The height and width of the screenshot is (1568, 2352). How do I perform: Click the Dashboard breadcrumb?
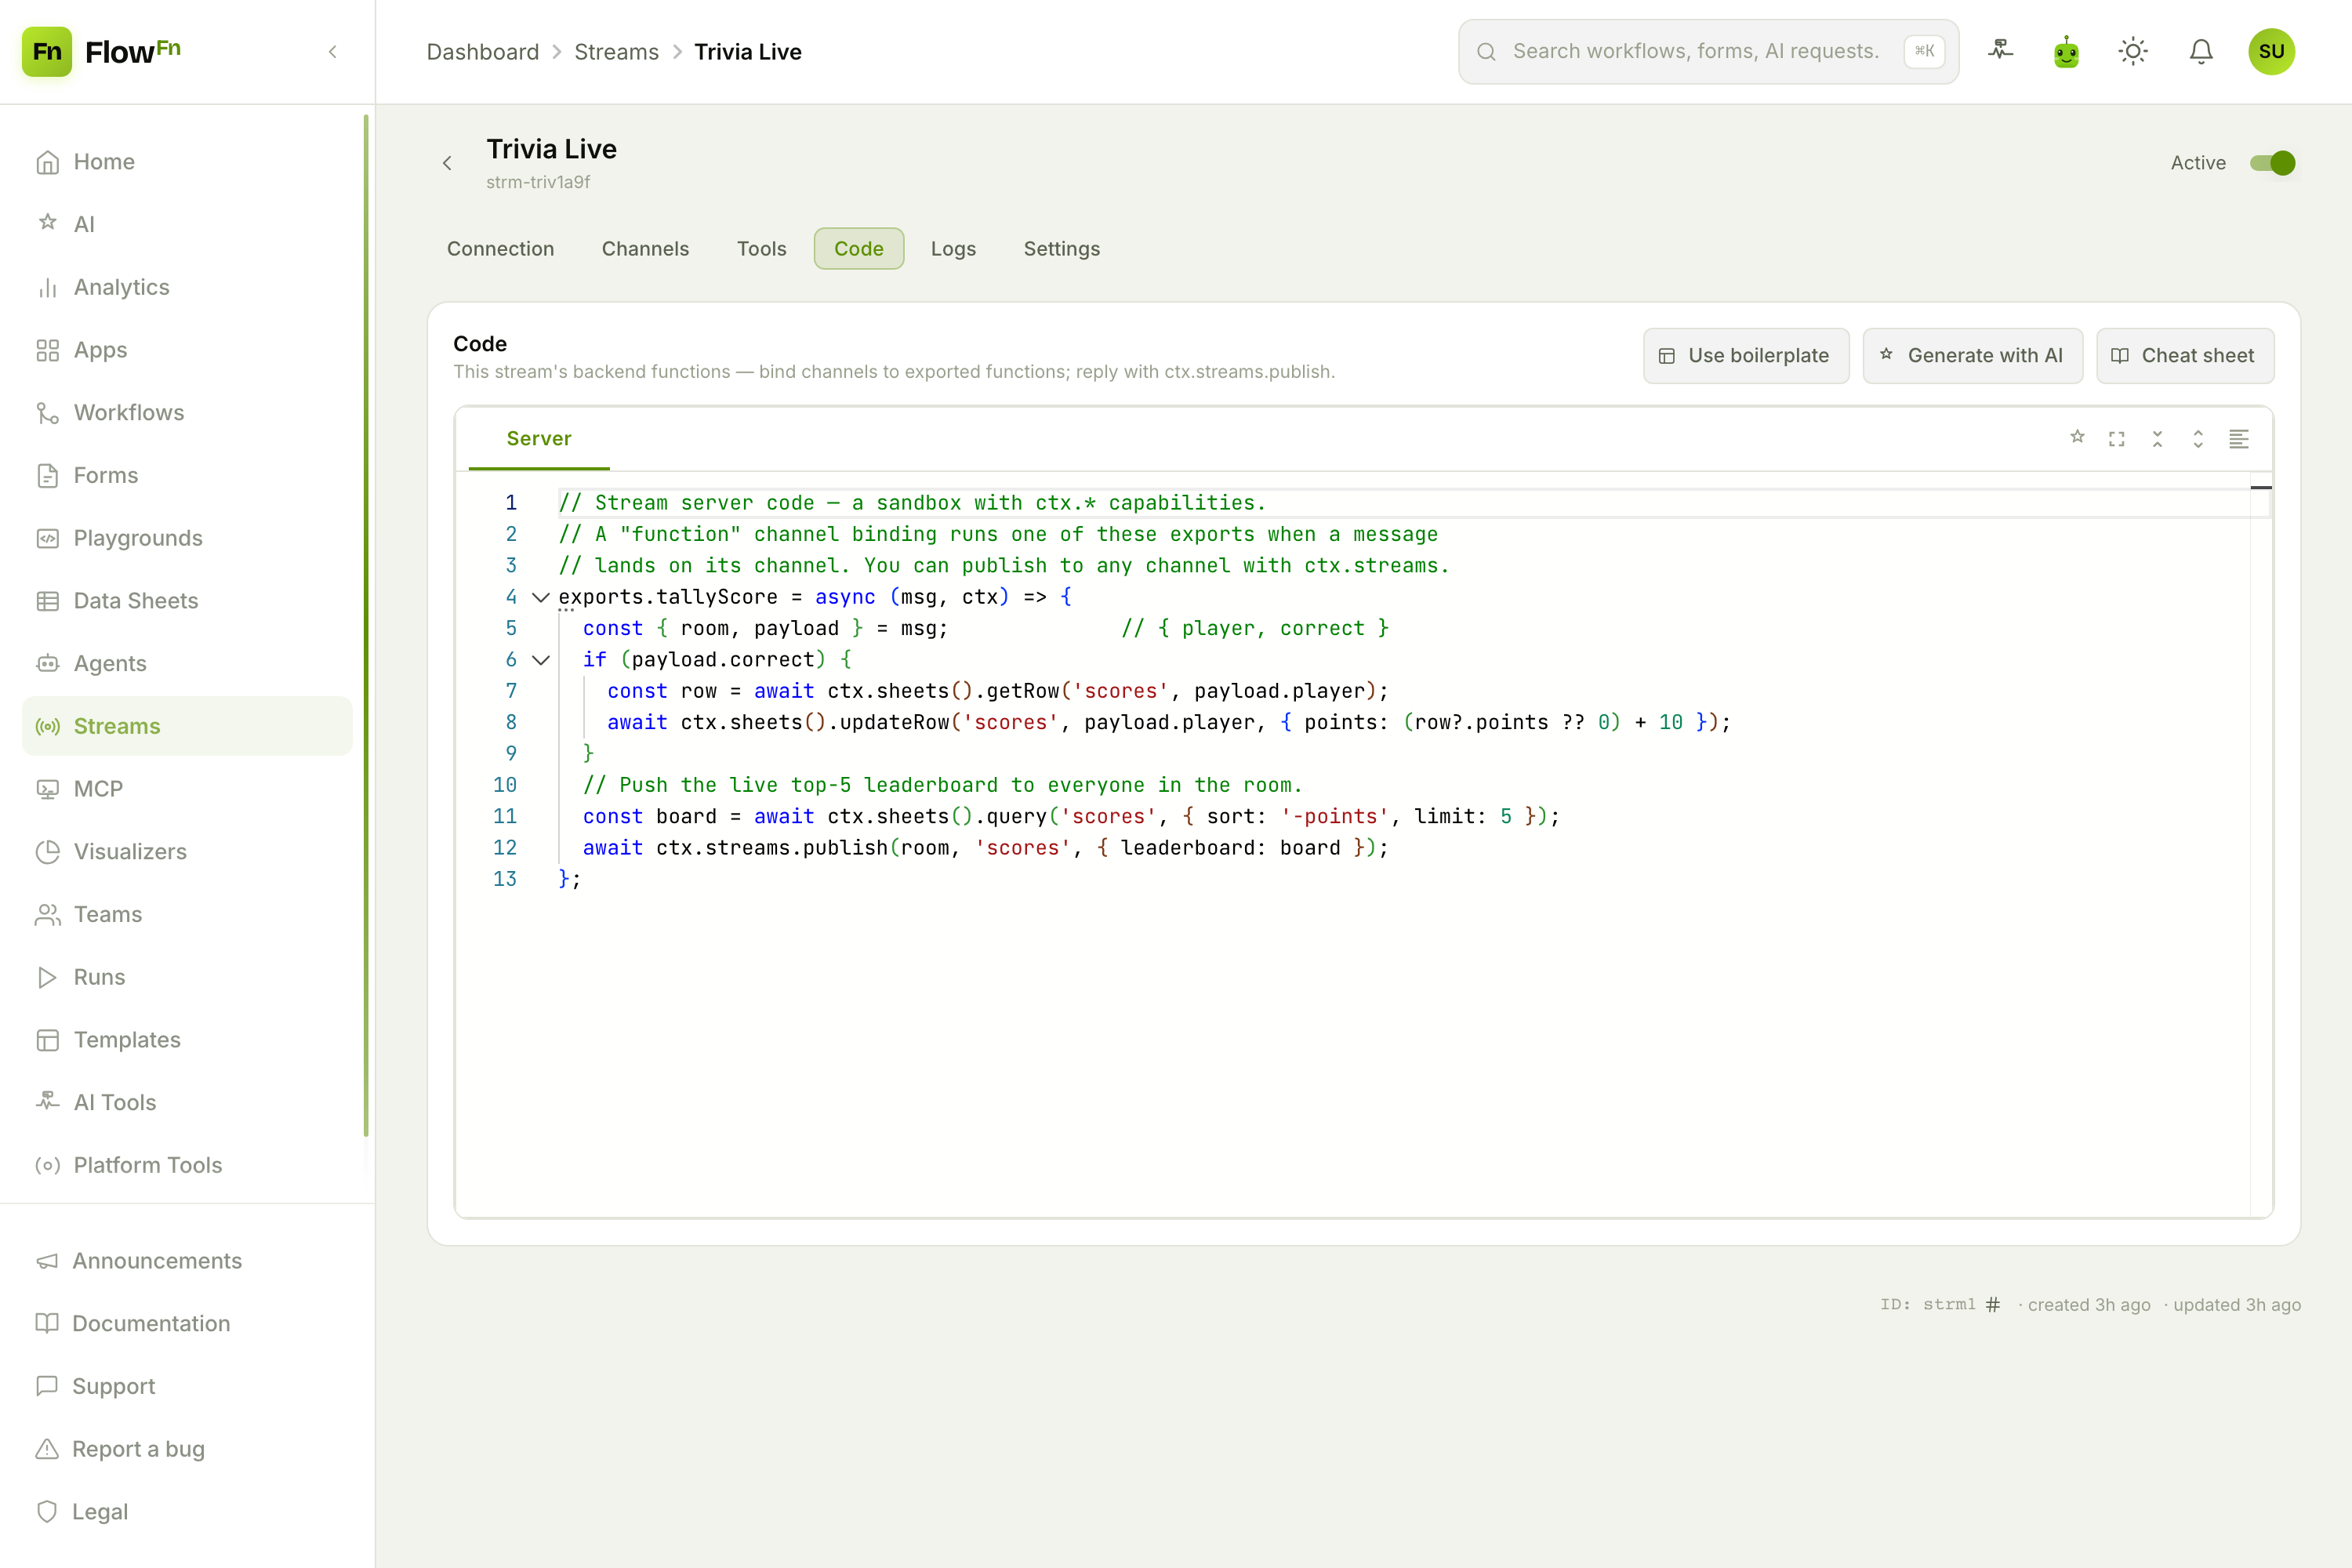(x=482, y=51)
